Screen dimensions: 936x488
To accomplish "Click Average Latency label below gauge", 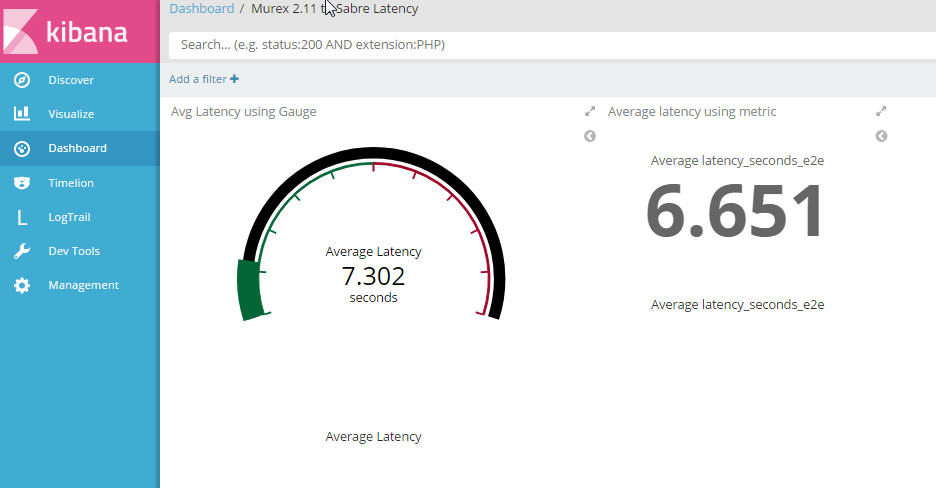I will coord(374,437).
